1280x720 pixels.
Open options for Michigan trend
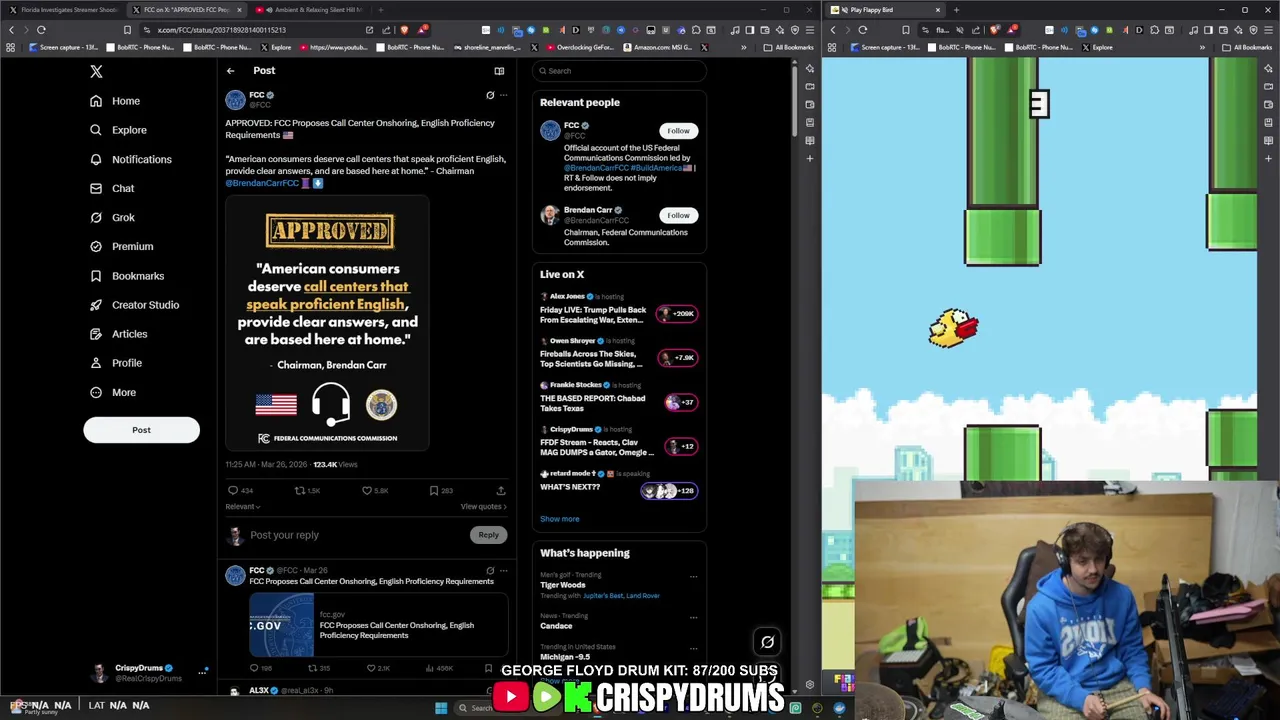(693, 650)
